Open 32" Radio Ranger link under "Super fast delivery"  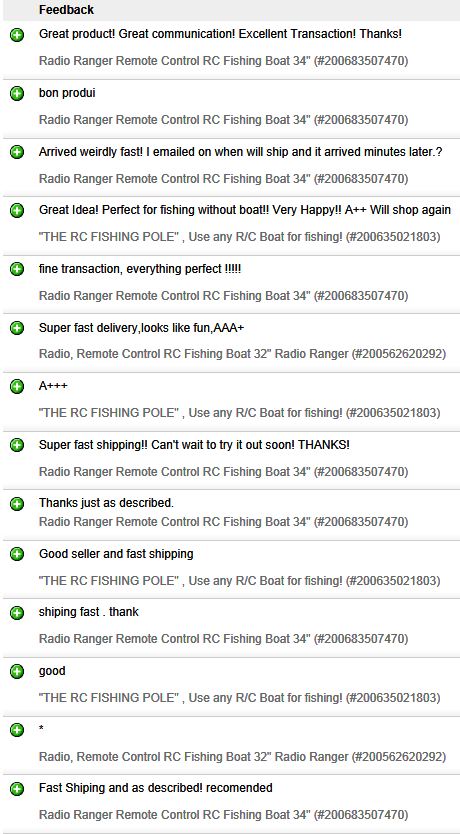tap(242, 354)
